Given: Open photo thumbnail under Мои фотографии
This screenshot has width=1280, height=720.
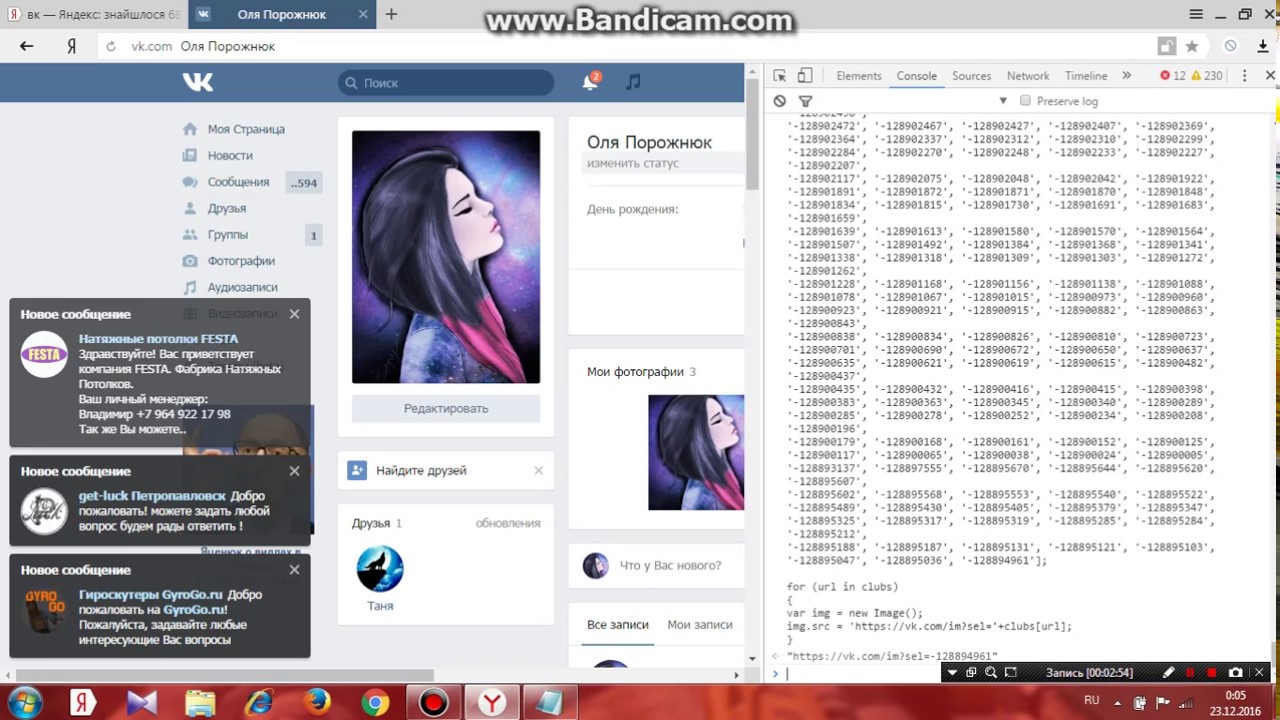Looking at the screenshot, I should tap(696, 452).
